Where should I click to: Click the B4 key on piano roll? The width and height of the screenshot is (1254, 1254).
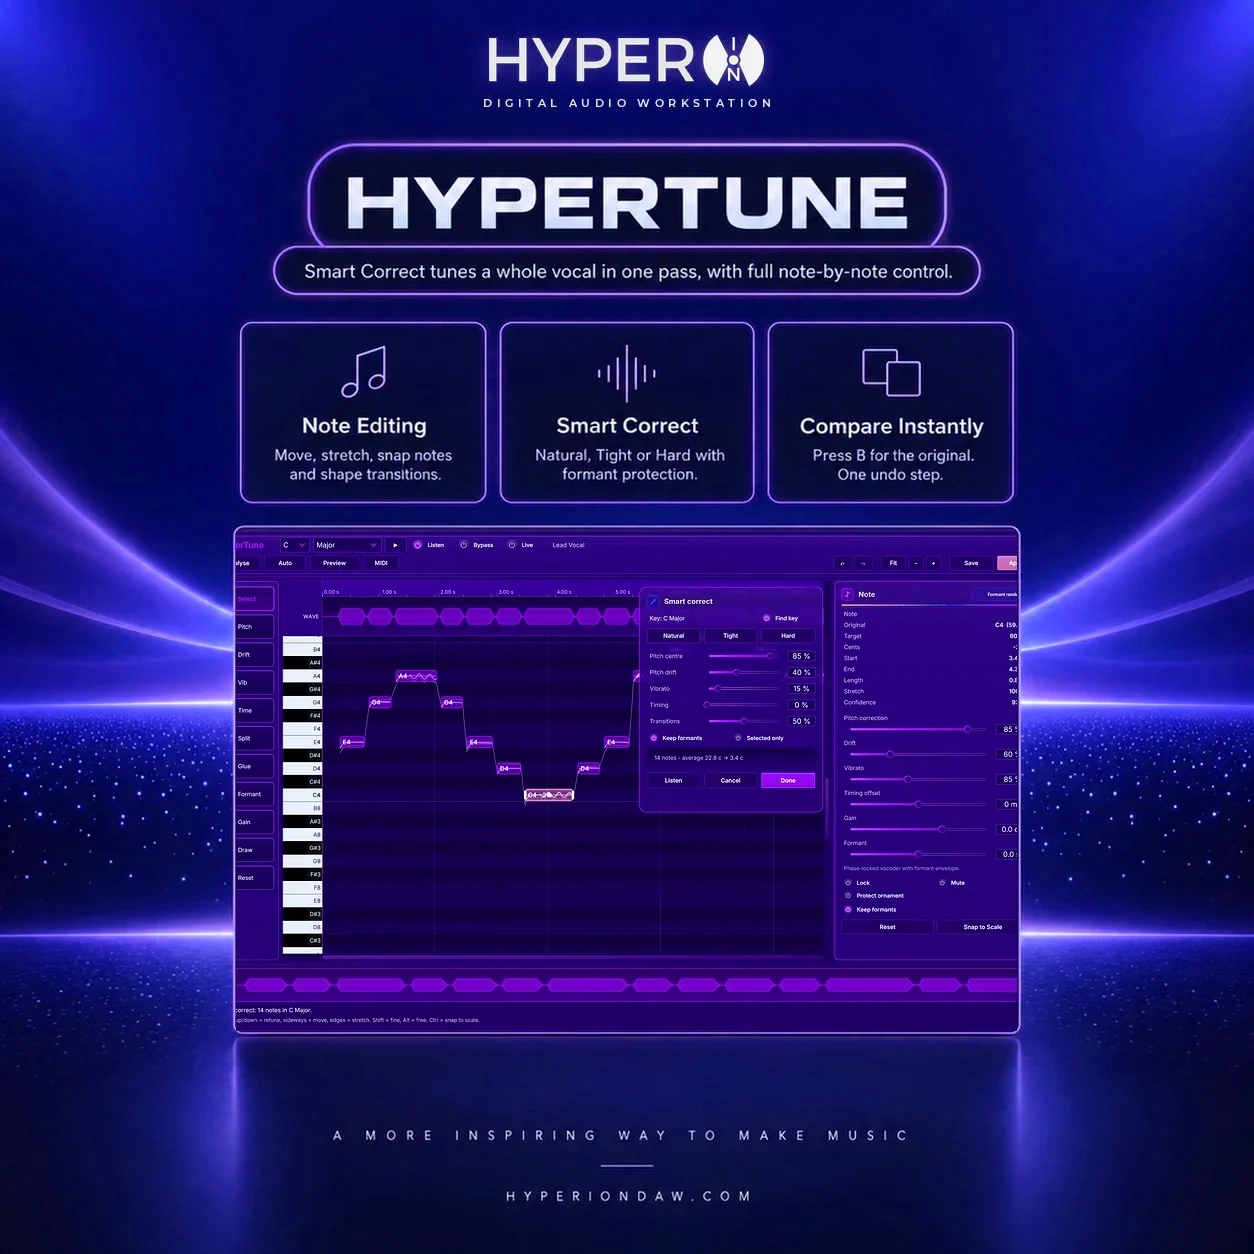point(302,649)
